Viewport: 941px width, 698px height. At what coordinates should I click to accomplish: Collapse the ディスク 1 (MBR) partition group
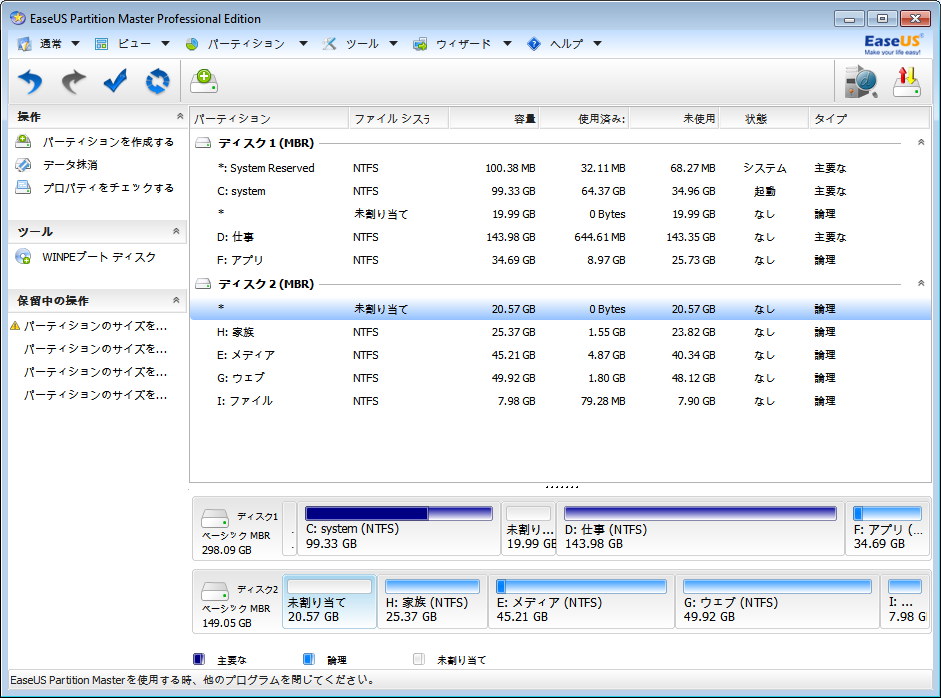tap(921, 142)
